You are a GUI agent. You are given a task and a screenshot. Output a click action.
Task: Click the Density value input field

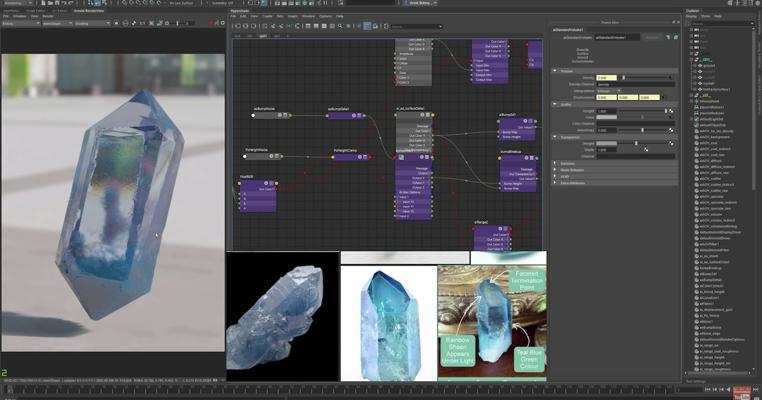[606, 78]
